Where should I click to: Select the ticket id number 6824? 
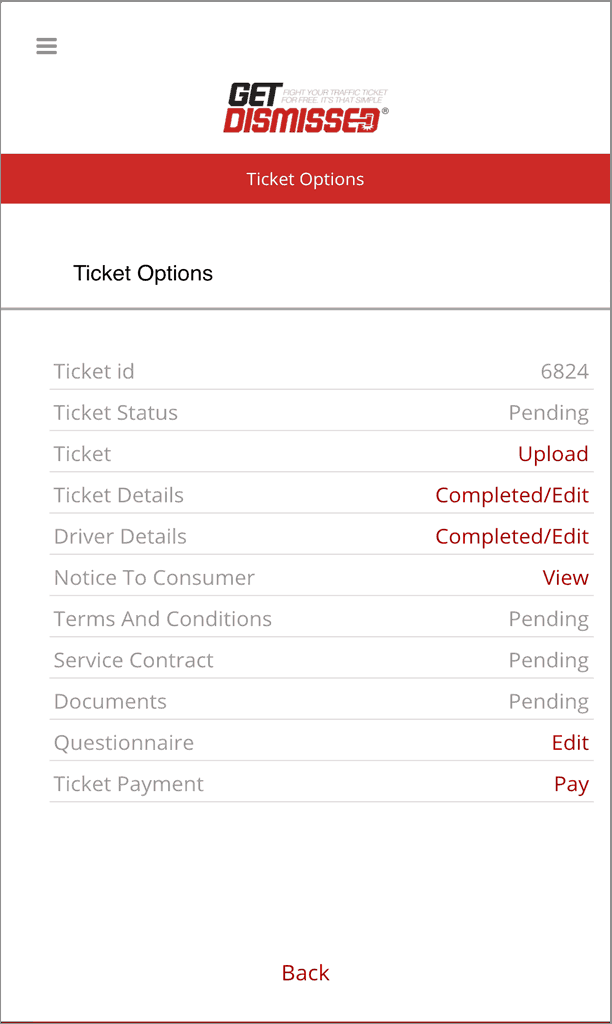point(564,372)
